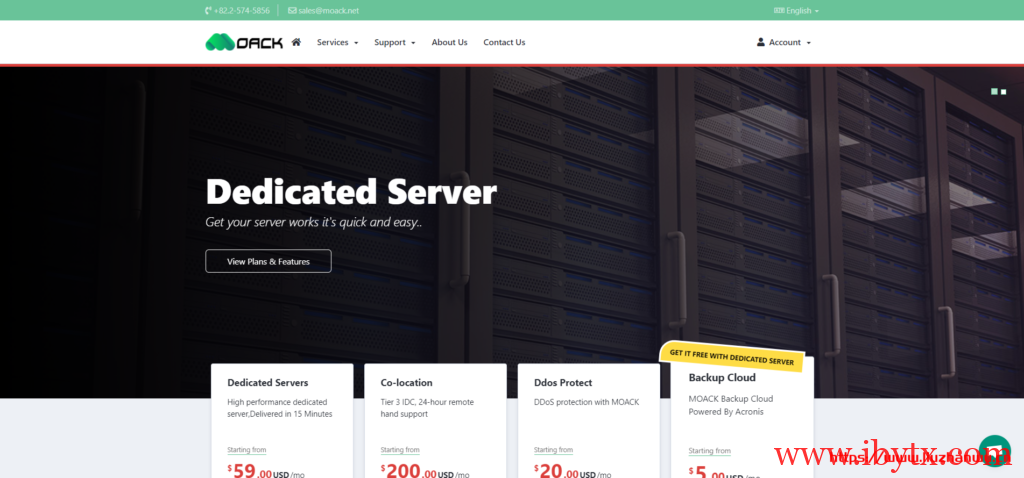
Task: Click the language flag icon
Action: pyautogui.click(x=779, y=10)
